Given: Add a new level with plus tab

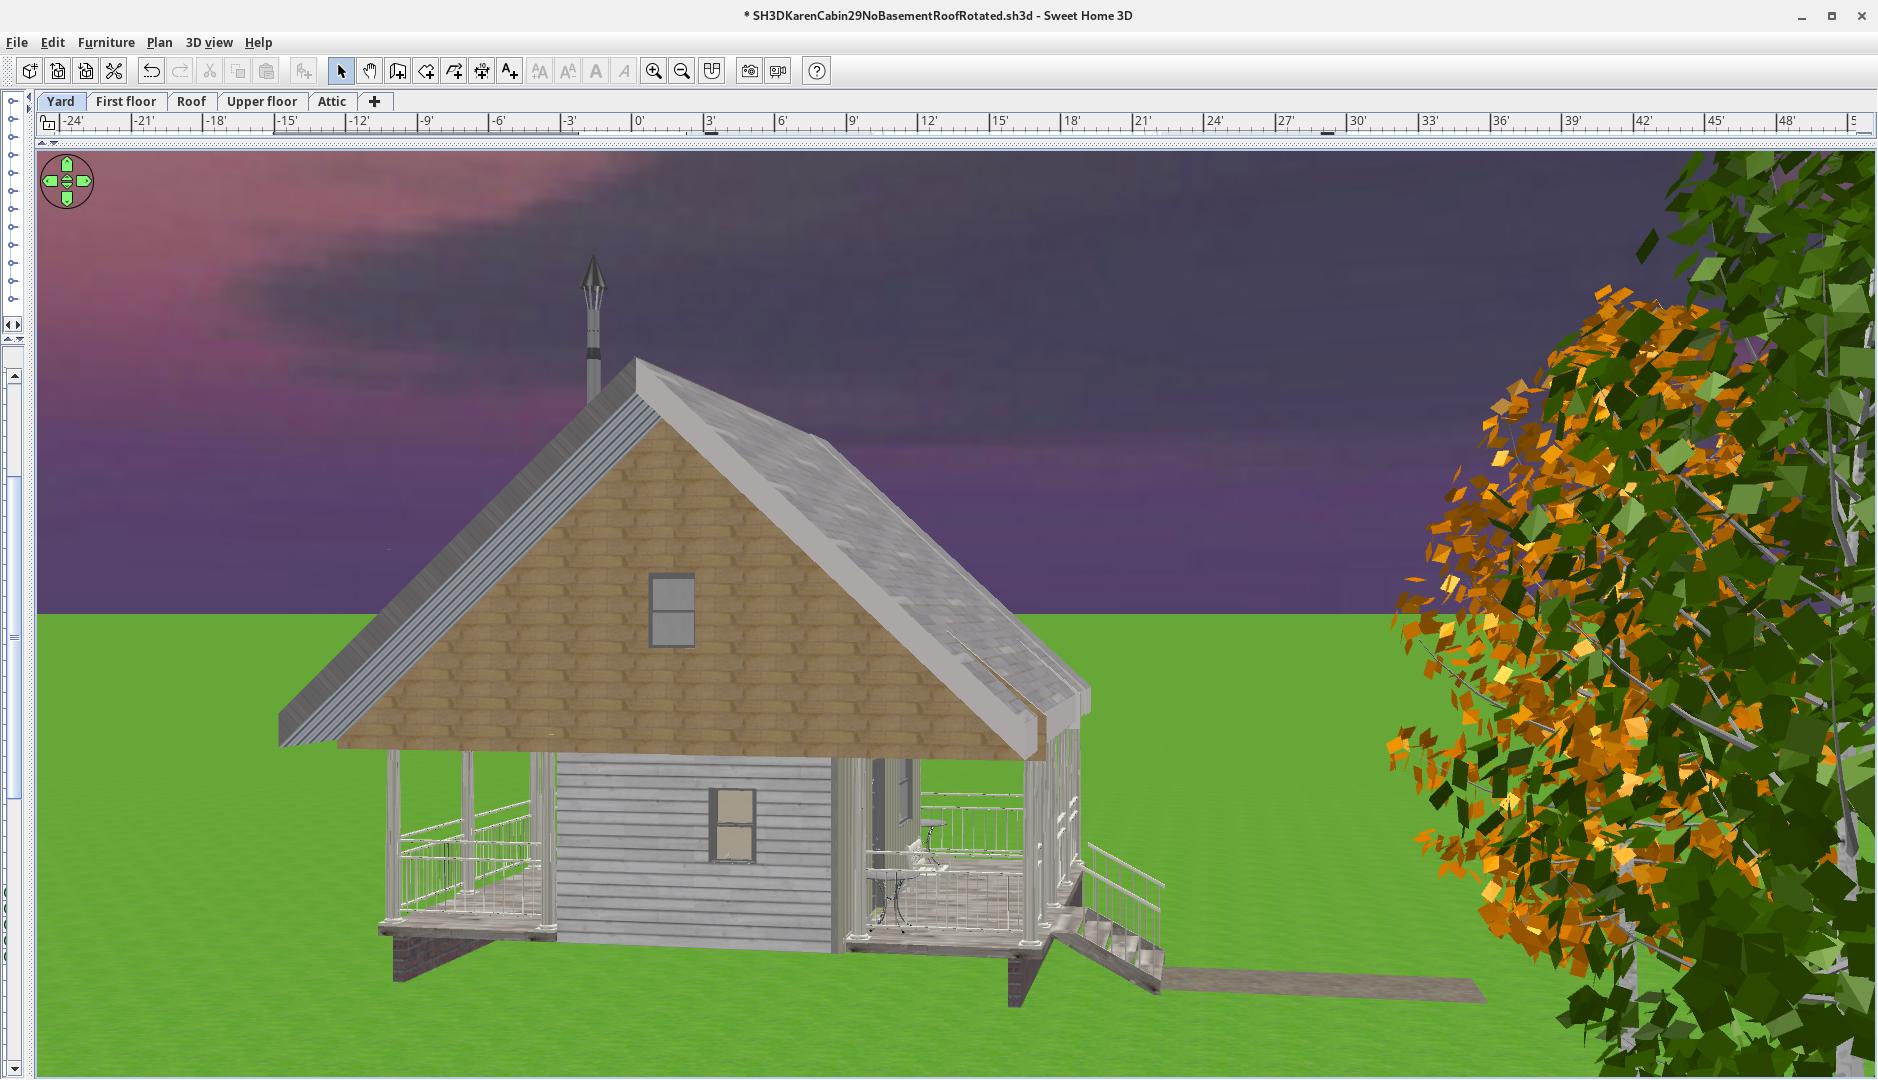Looking at the screenshot, I should click(x=374, y=101).
